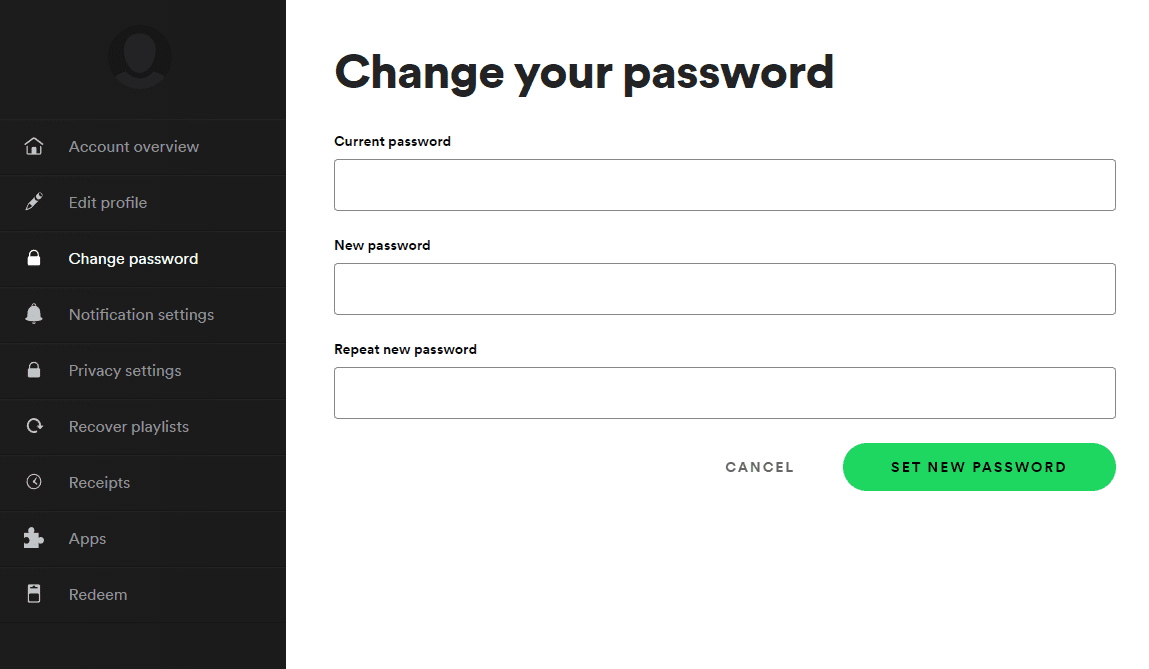Click the lock icon beside Change password
Viewport: 1149px width, 669px height.
pyautogui.click(x=34, y=259)
